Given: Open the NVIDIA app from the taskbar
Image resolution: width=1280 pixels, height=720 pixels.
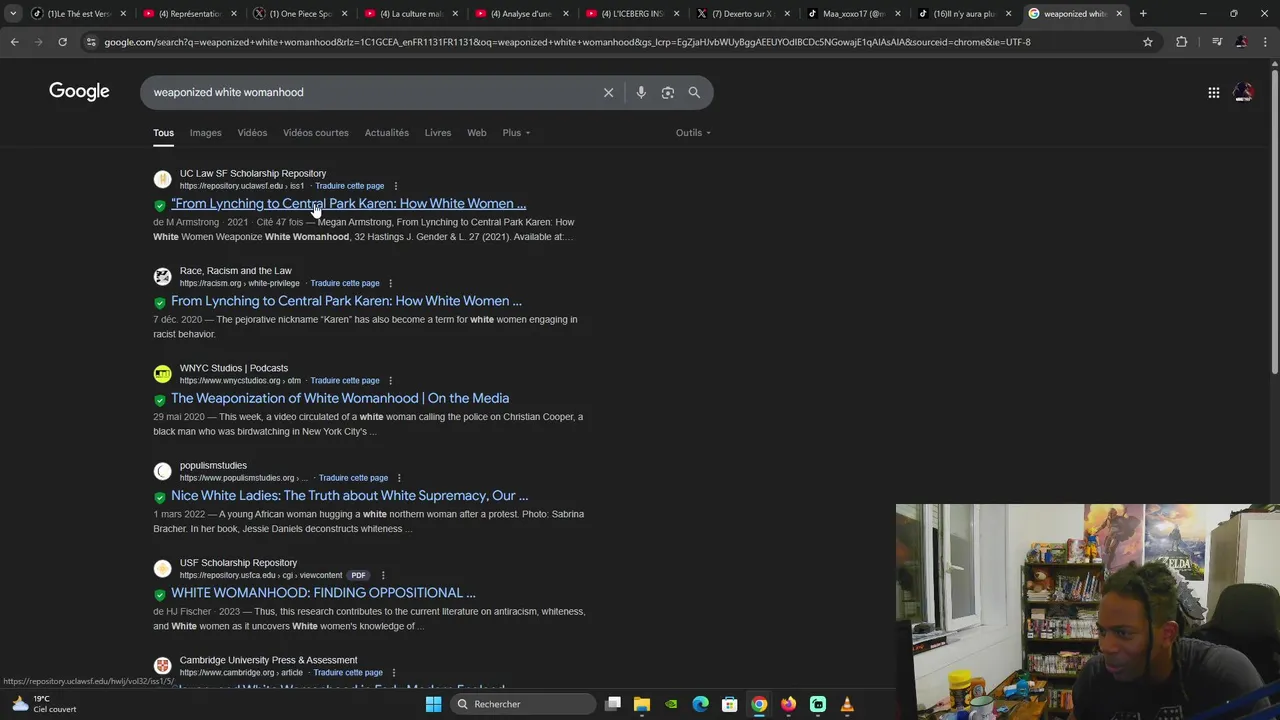Looking at the screenshot, I should 671,704.
